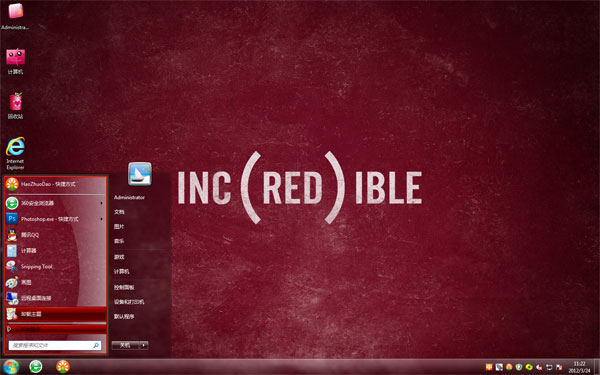Launch Snipping Tool from Start menu
600x375 pixels.
[55, 266]
